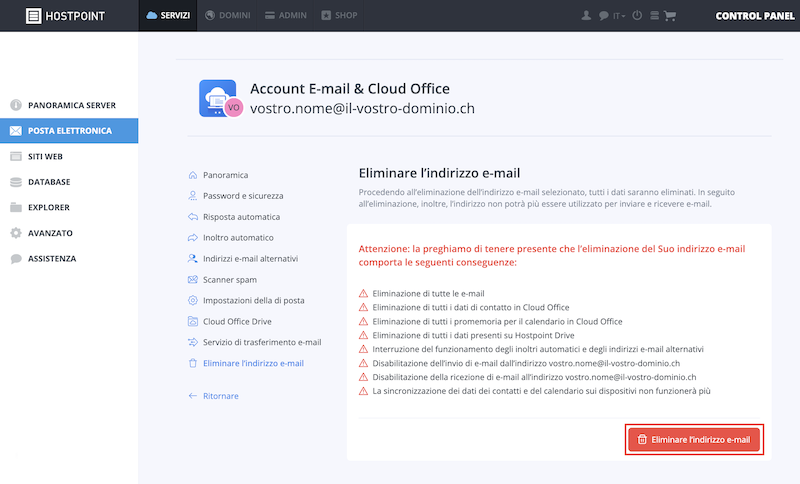
Task: Go to the Shop tab
Action: [339, 15]
